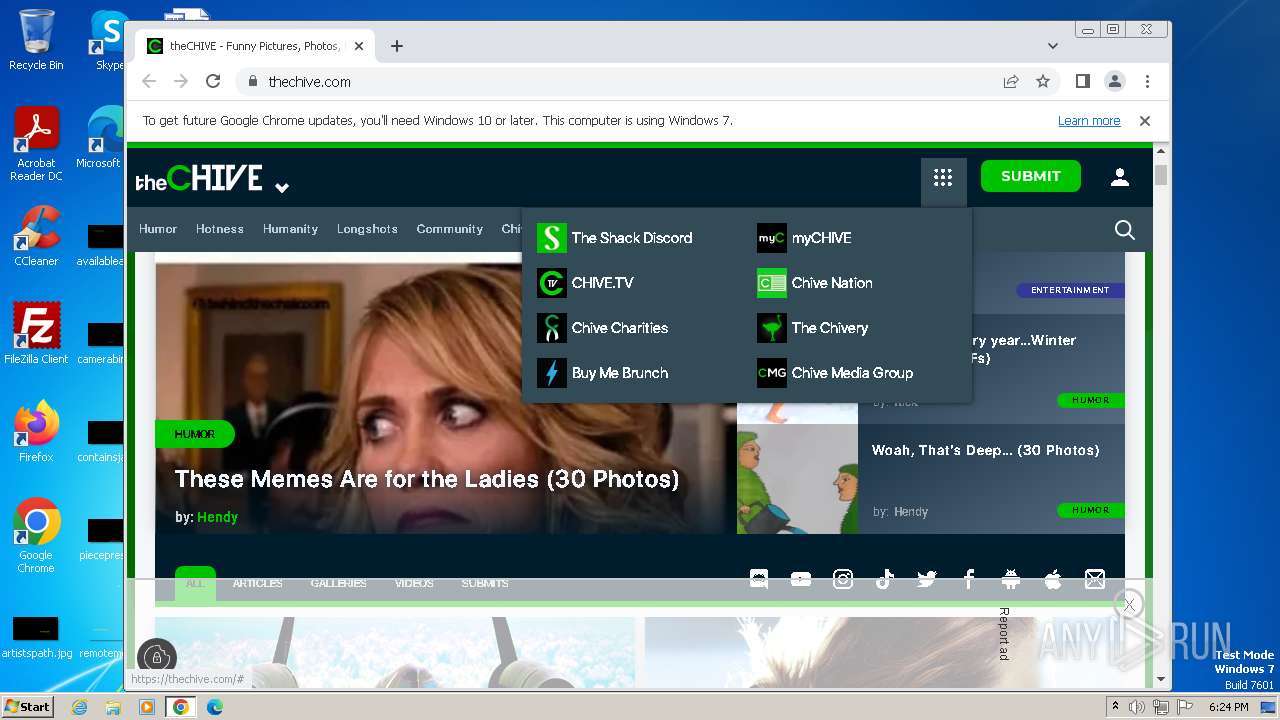Viewport: 1280px width, 720px height.
Task: Click the Chive Charities ribbon icon
Action: tap(552, 328)
